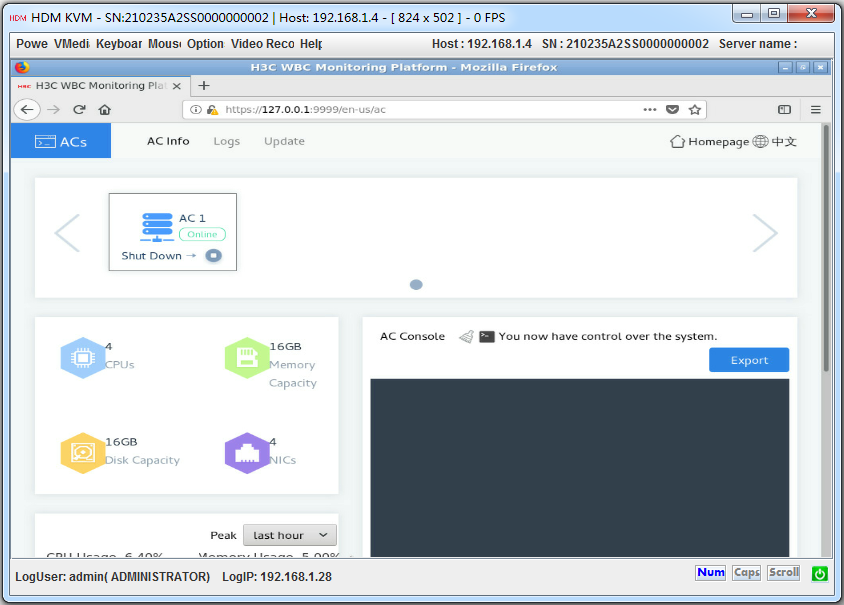Clear the AC Console with broom icon
The height and width of the screenshot is (605, 844).
(x=466, y=336)
